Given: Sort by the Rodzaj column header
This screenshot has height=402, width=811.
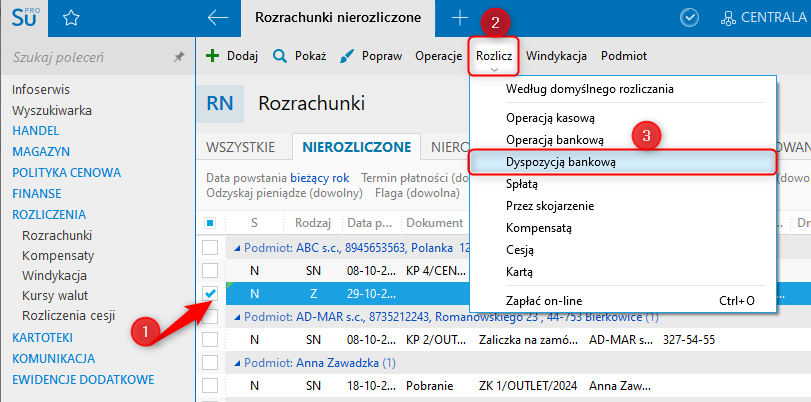Looking at the screenshot, I should (x=312, y=223).
